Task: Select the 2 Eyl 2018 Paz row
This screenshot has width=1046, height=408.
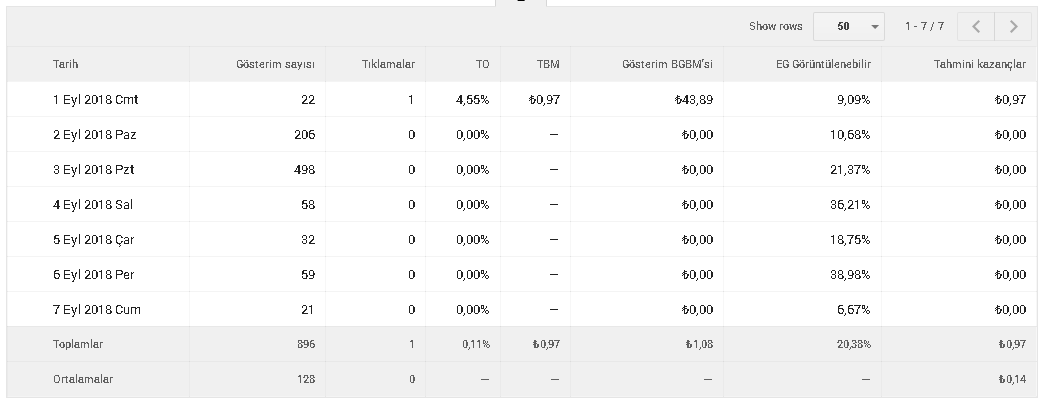Action: tap(522, 135)
